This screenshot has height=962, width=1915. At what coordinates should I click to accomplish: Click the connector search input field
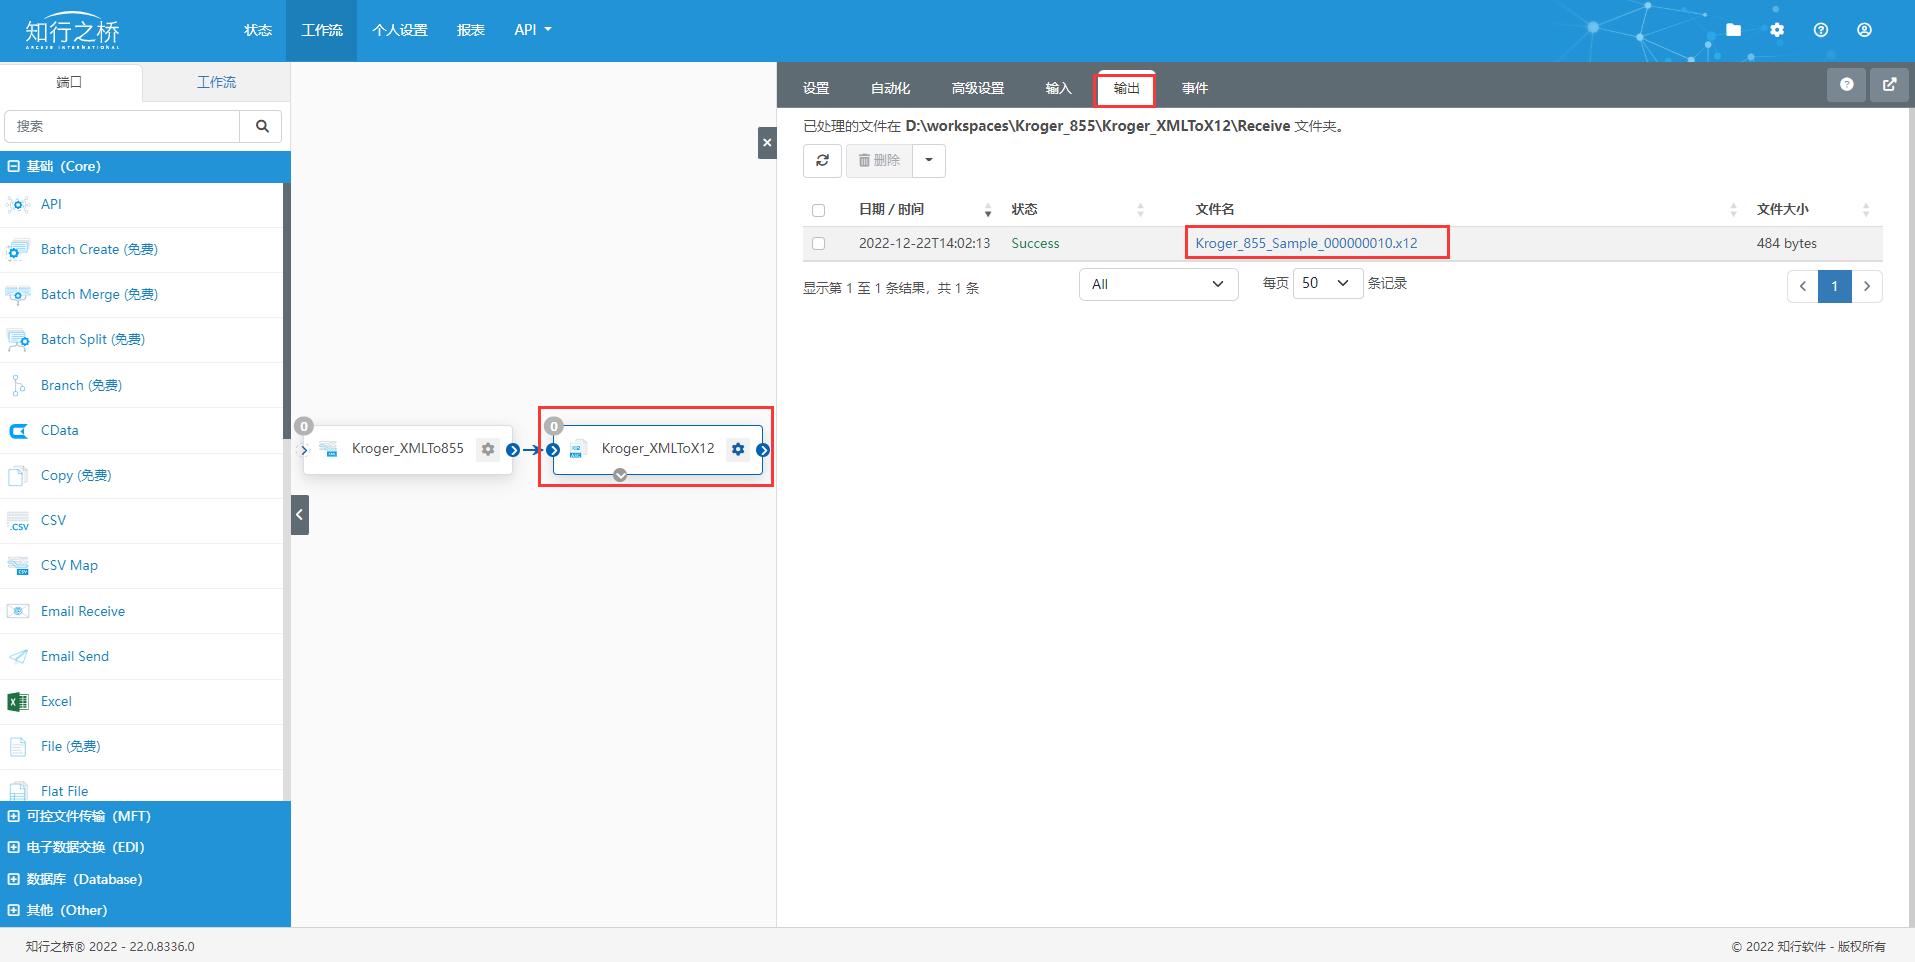[122, 126]
